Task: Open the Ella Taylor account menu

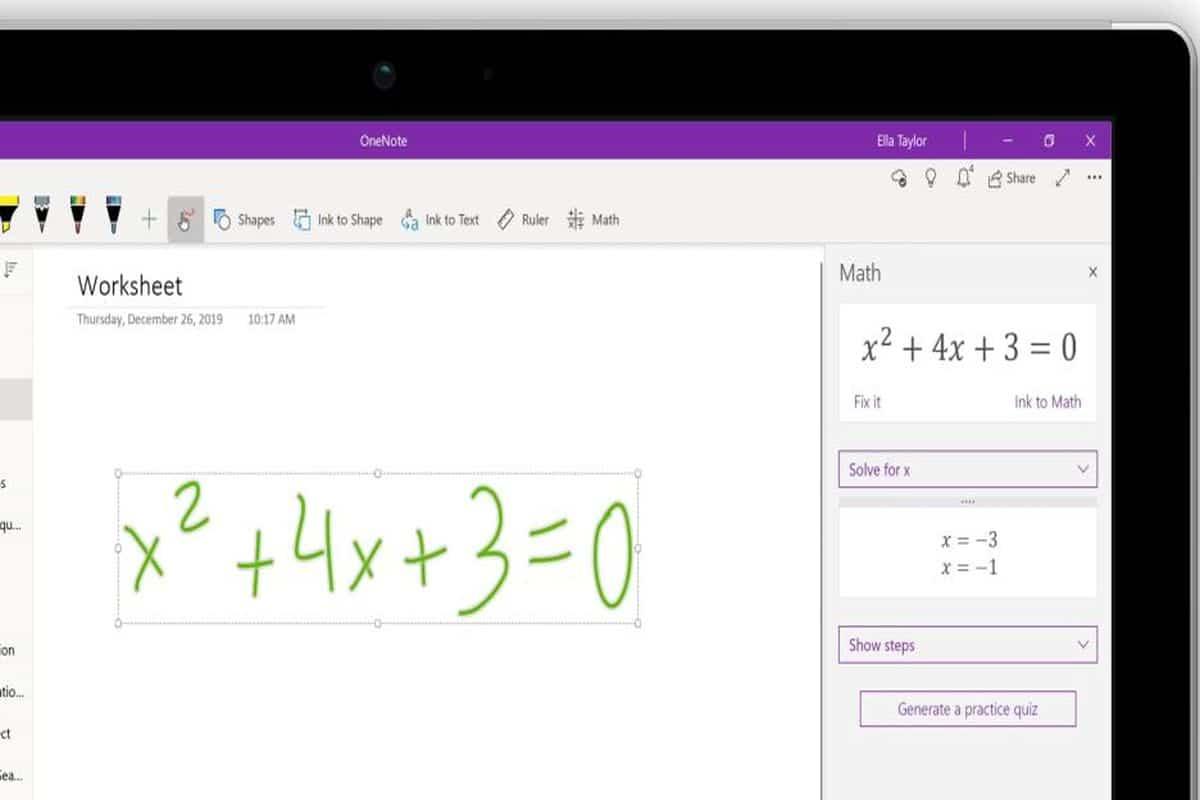Action: tap(900, 141)
